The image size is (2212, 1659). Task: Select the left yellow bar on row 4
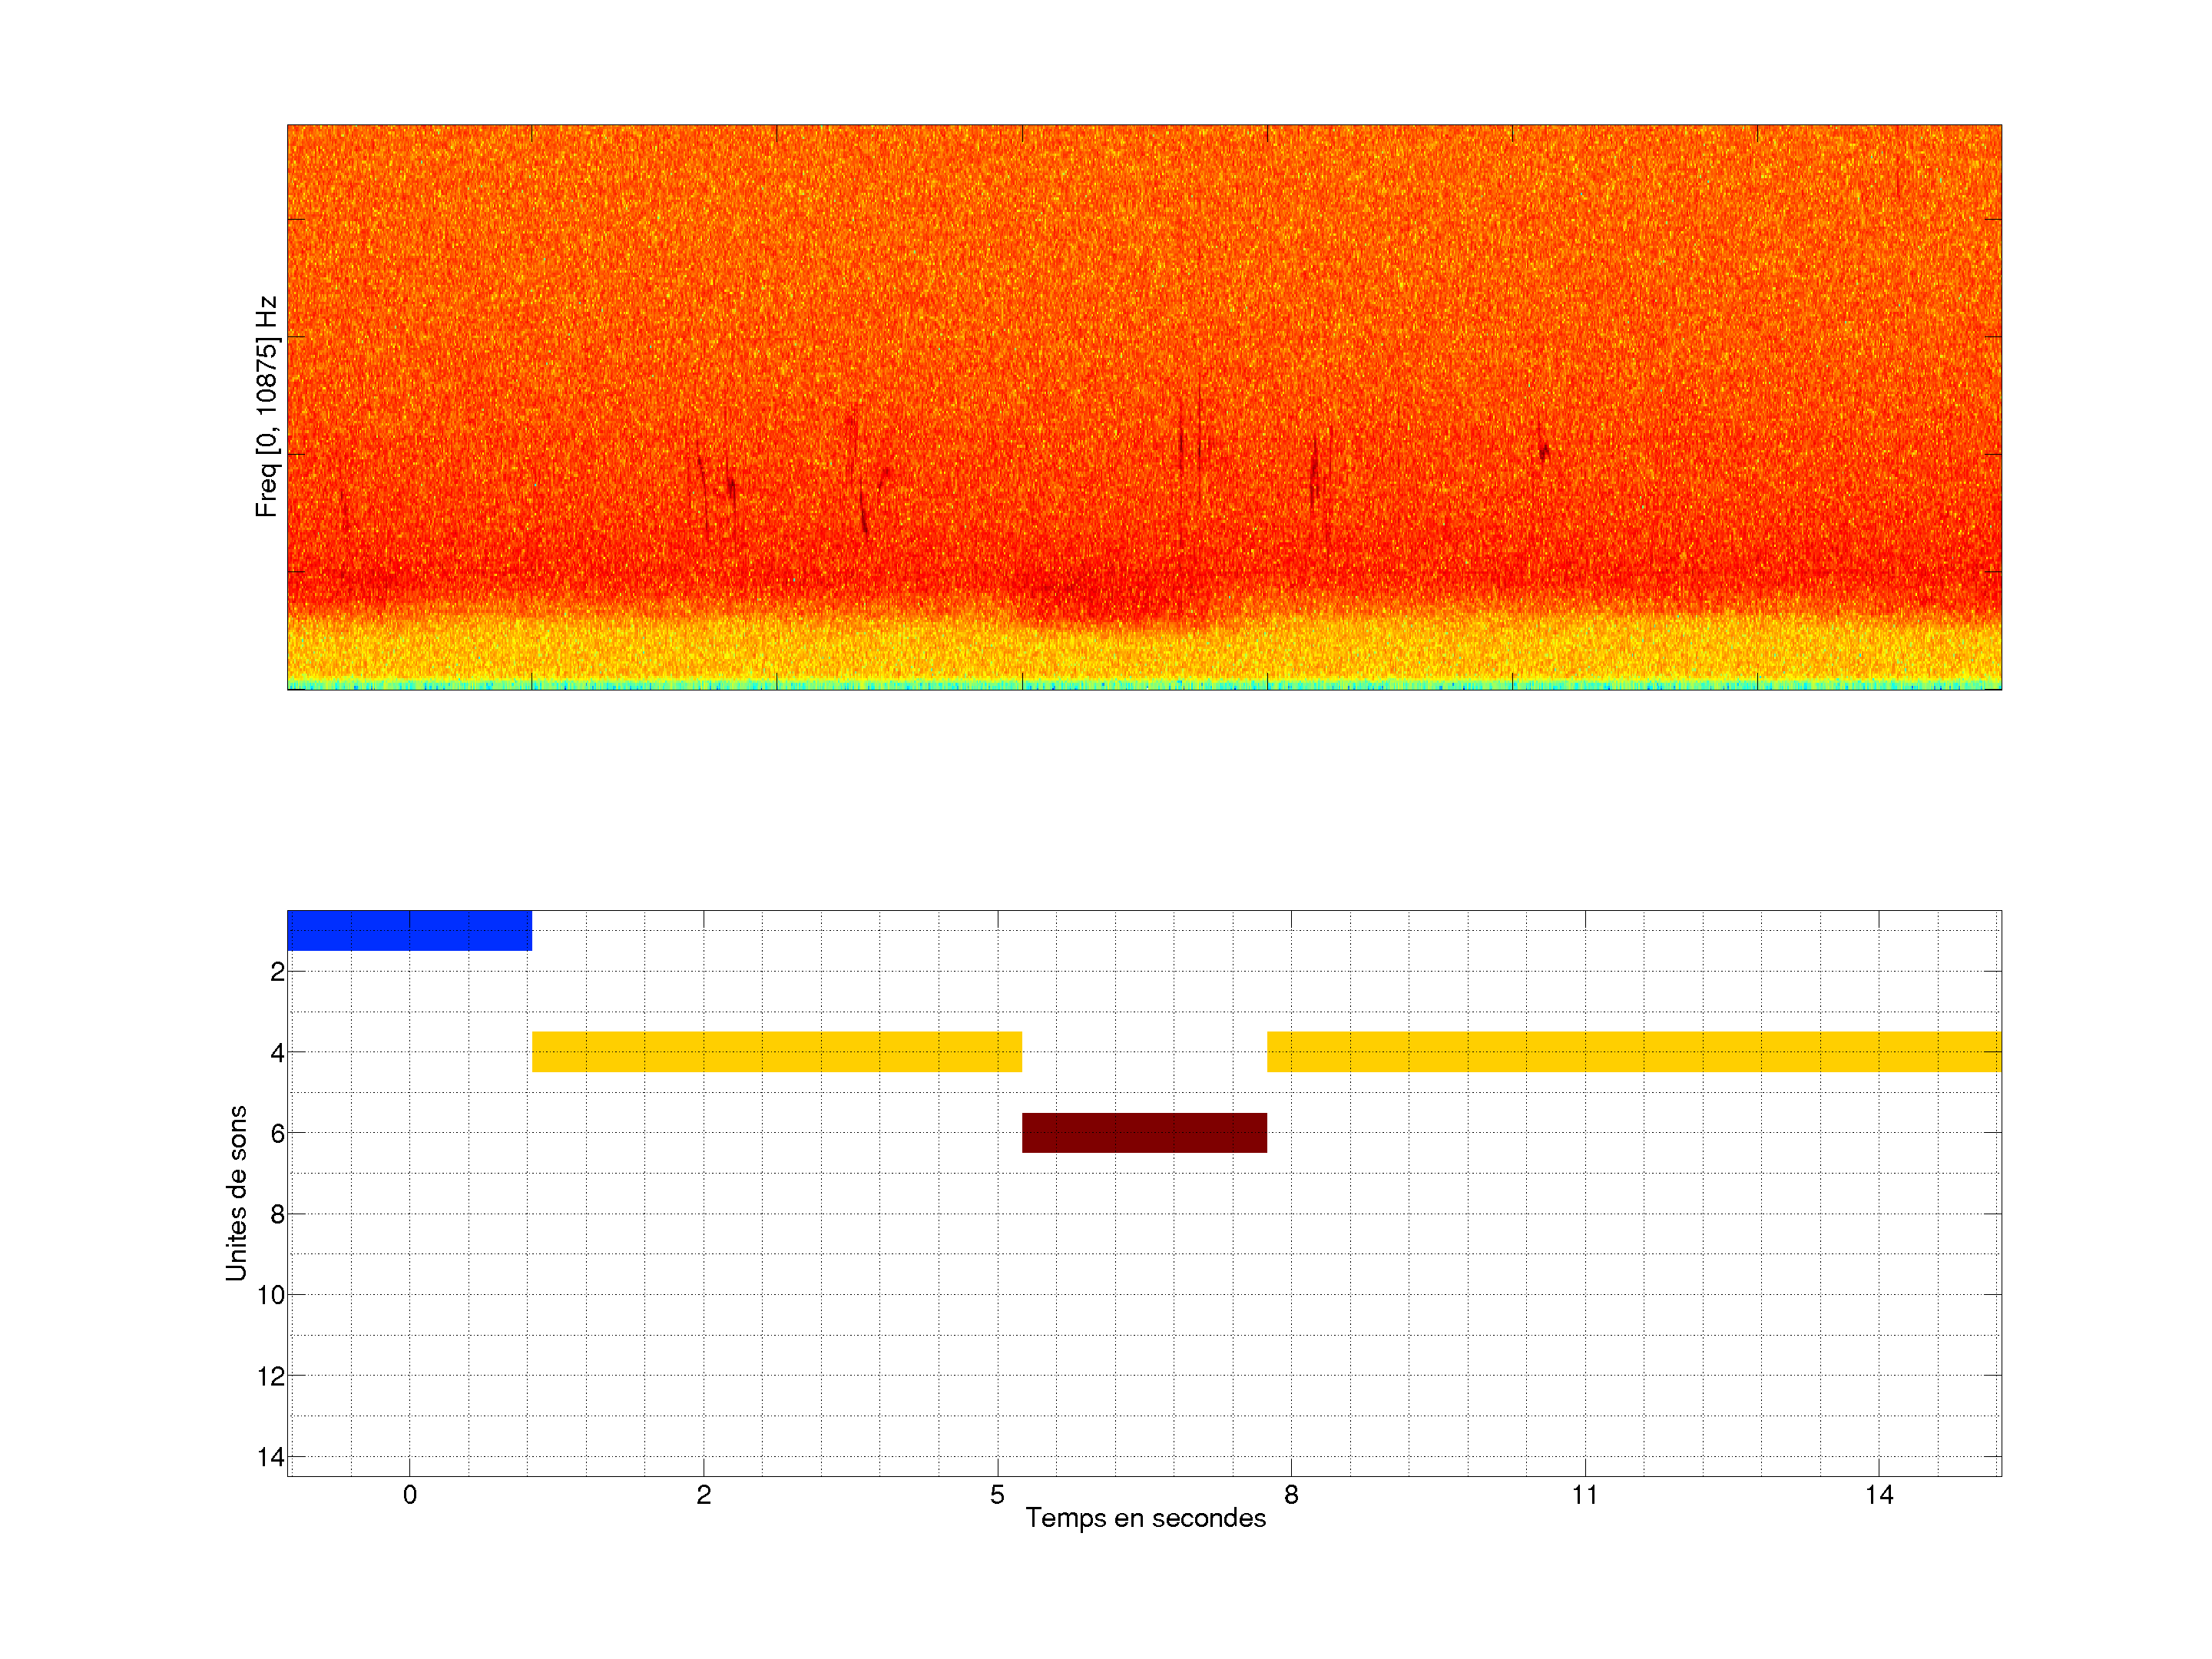(776, 1051)
